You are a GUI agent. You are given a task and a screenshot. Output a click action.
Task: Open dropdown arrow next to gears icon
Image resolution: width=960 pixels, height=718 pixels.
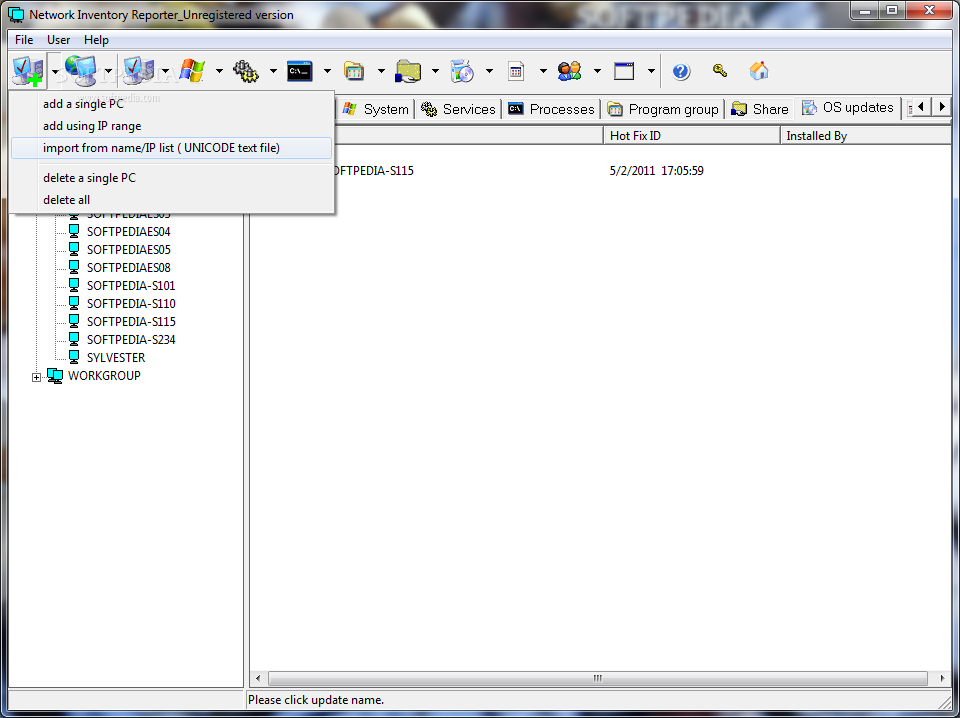[x=273, y=71]
